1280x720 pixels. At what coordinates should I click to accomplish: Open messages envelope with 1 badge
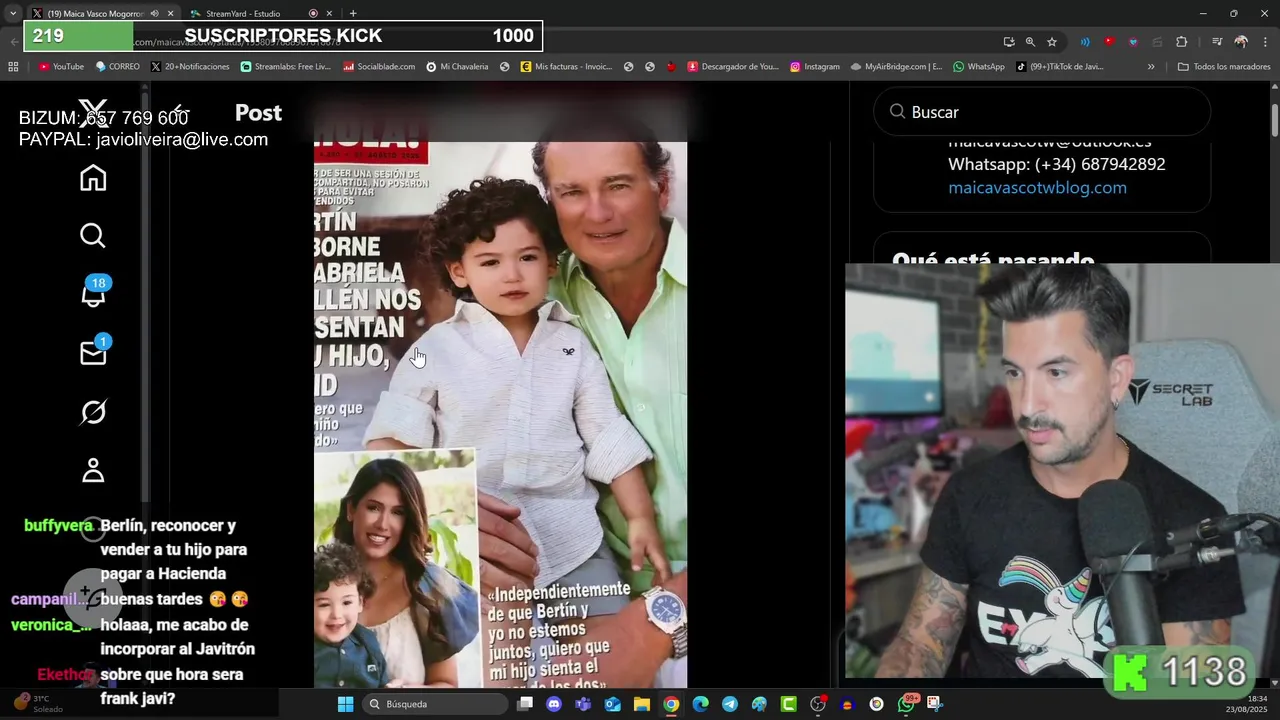click(x=93, y=352)
